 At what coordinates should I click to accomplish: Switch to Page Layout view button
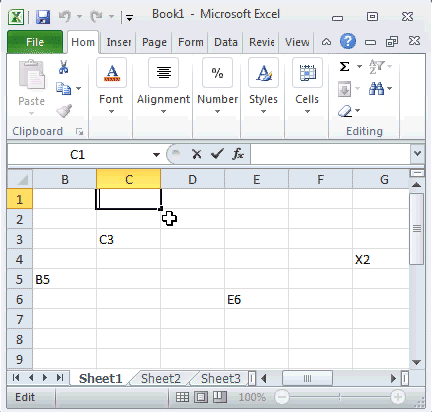tap(201, 397)
